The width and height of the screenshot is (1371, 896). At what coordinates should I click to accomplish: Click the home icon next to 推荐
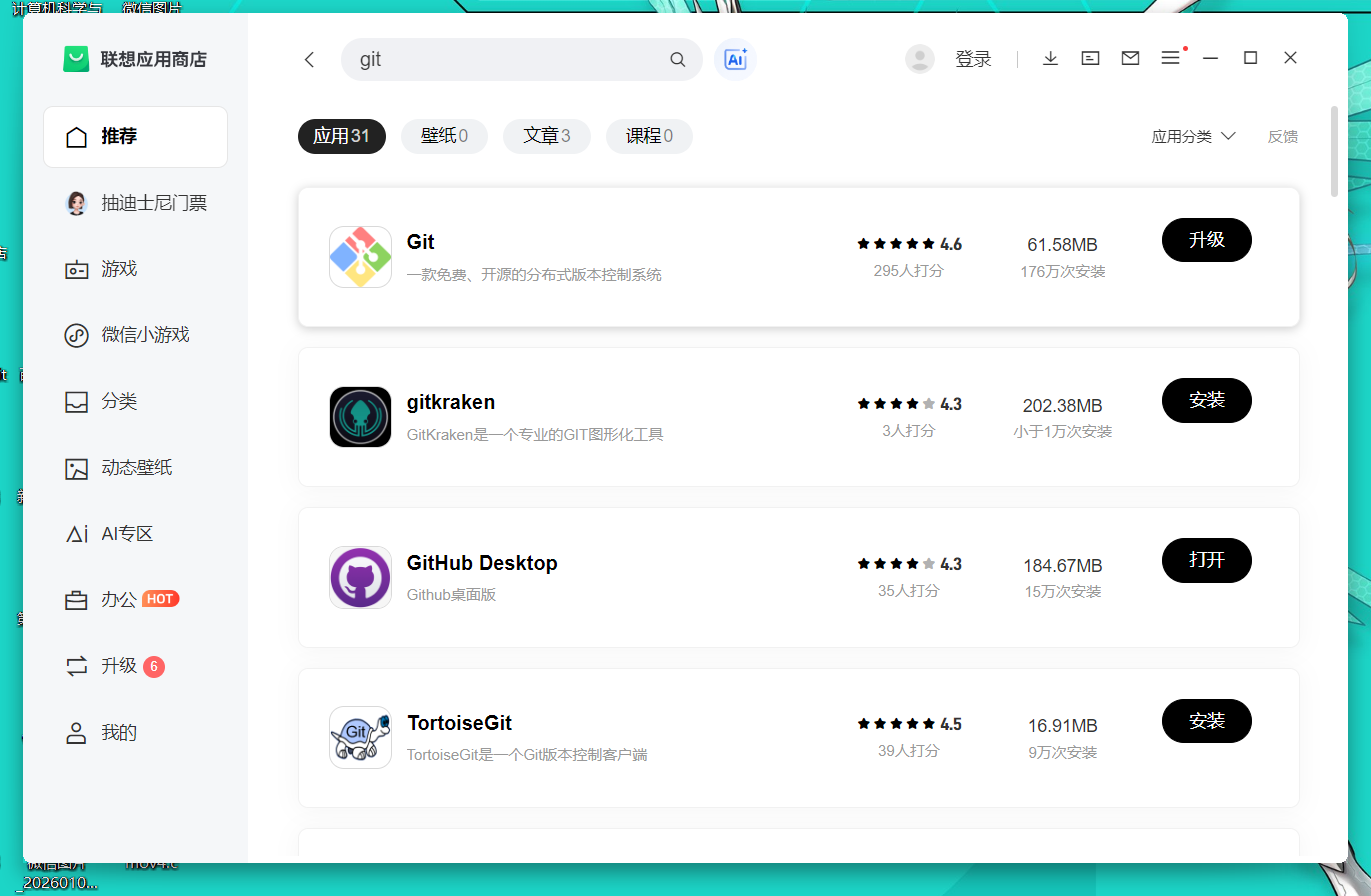click(x=76, y=137)
